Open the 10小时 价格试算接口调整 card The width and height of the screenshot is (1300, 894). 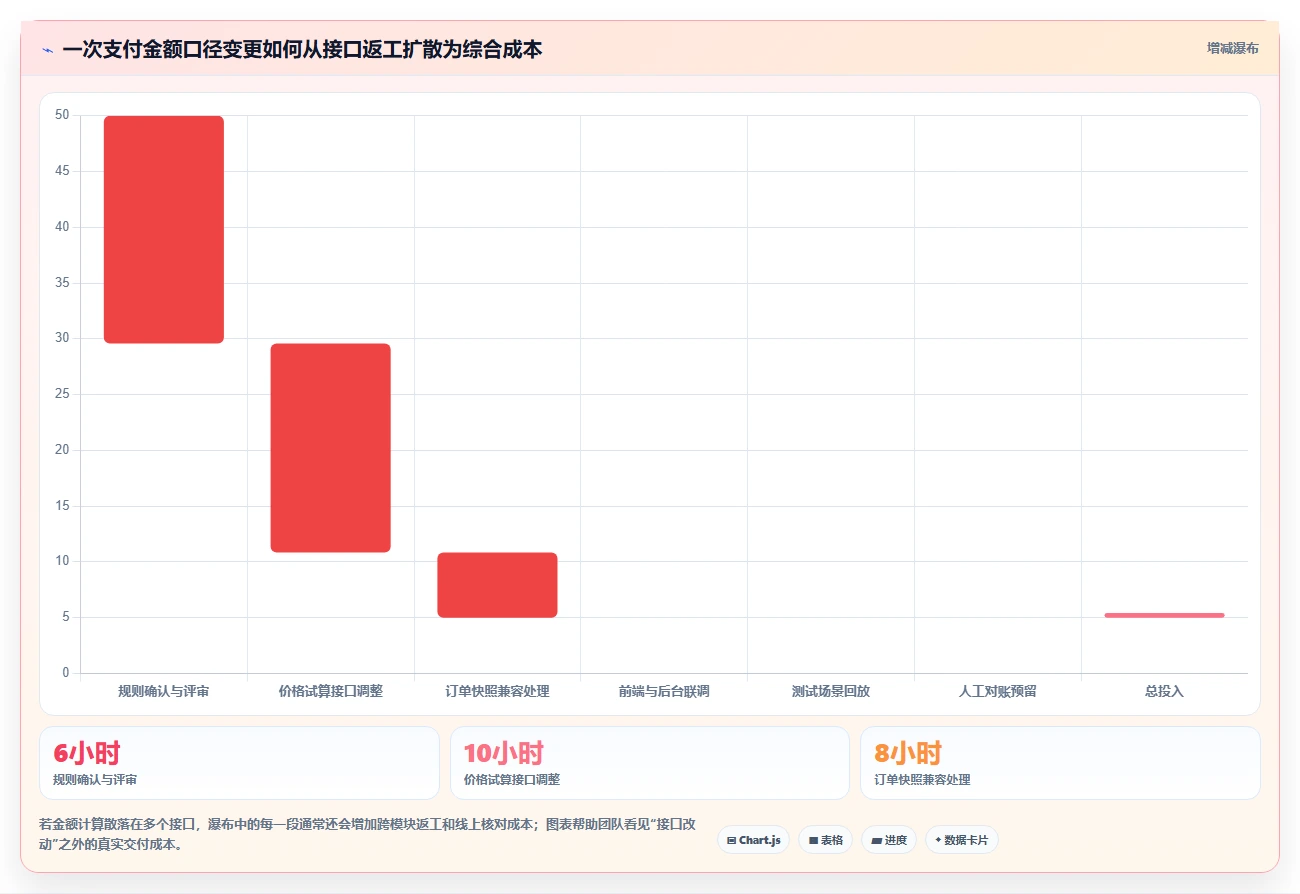pos(650,763)
